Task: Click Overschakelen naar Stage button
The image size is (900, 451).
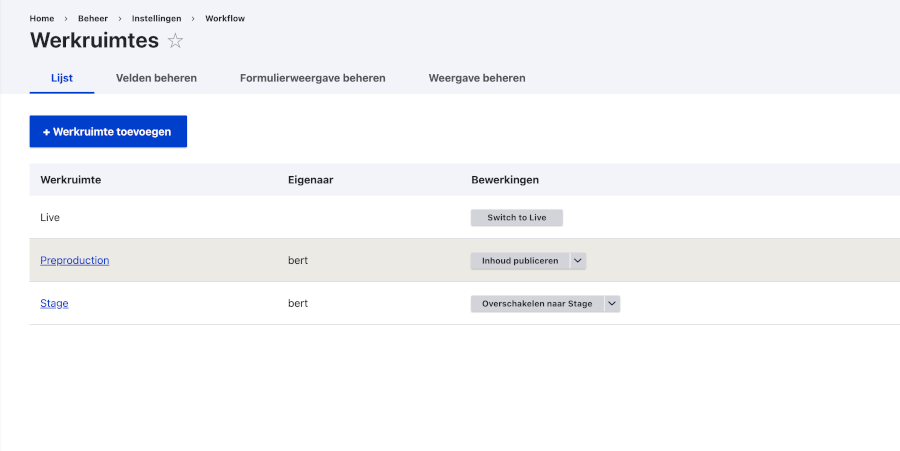Action: pos(537,304)
